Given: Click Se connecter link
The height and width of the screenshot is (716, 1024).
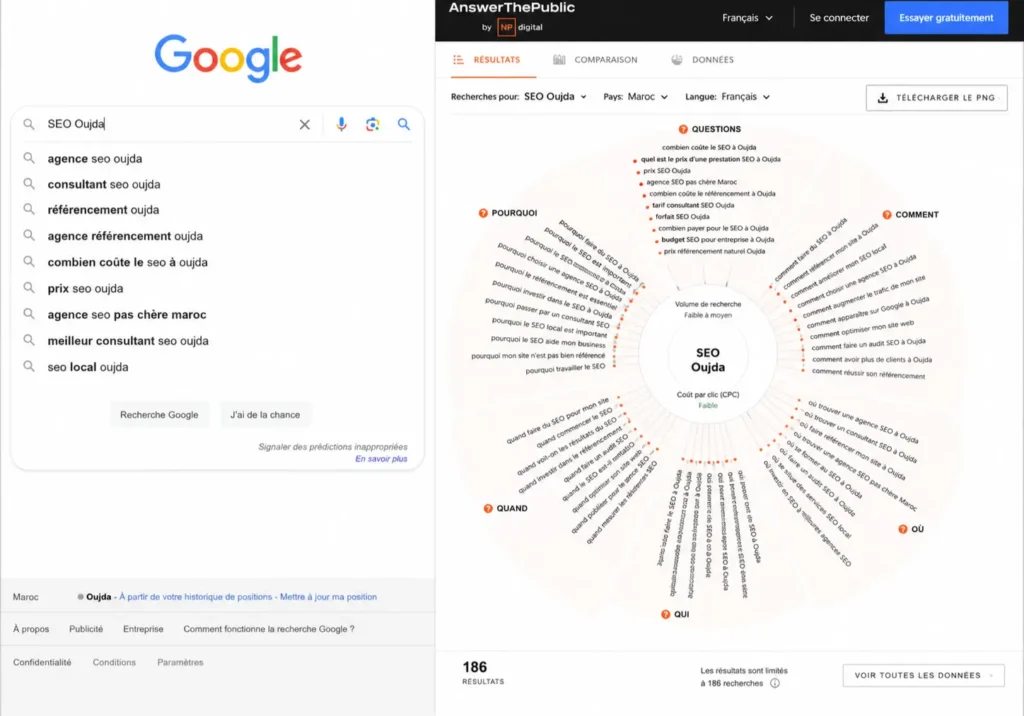Looking at the screenshot, I should click(x=839, y=18).
